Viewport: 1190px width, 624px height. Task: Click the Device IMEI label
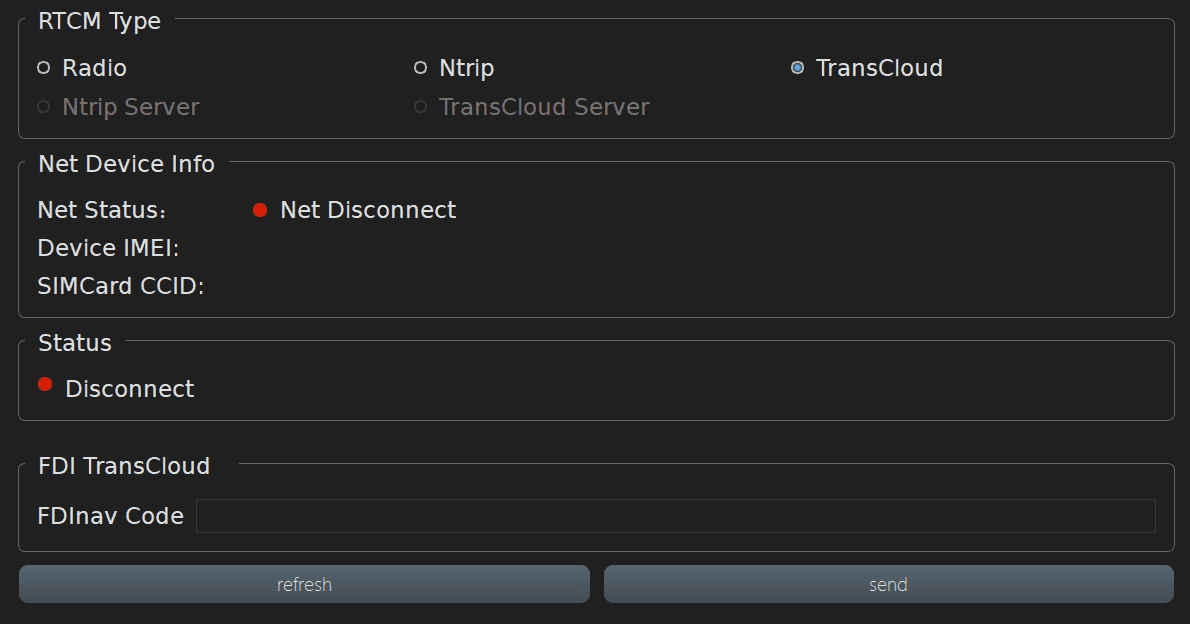pos(108,248)
